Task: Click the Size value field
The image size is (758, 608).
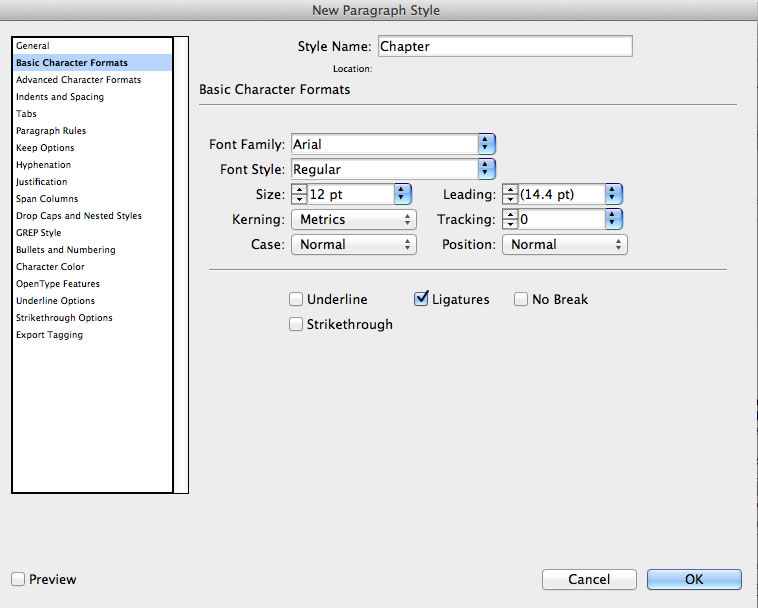Action: pos(351,194)
